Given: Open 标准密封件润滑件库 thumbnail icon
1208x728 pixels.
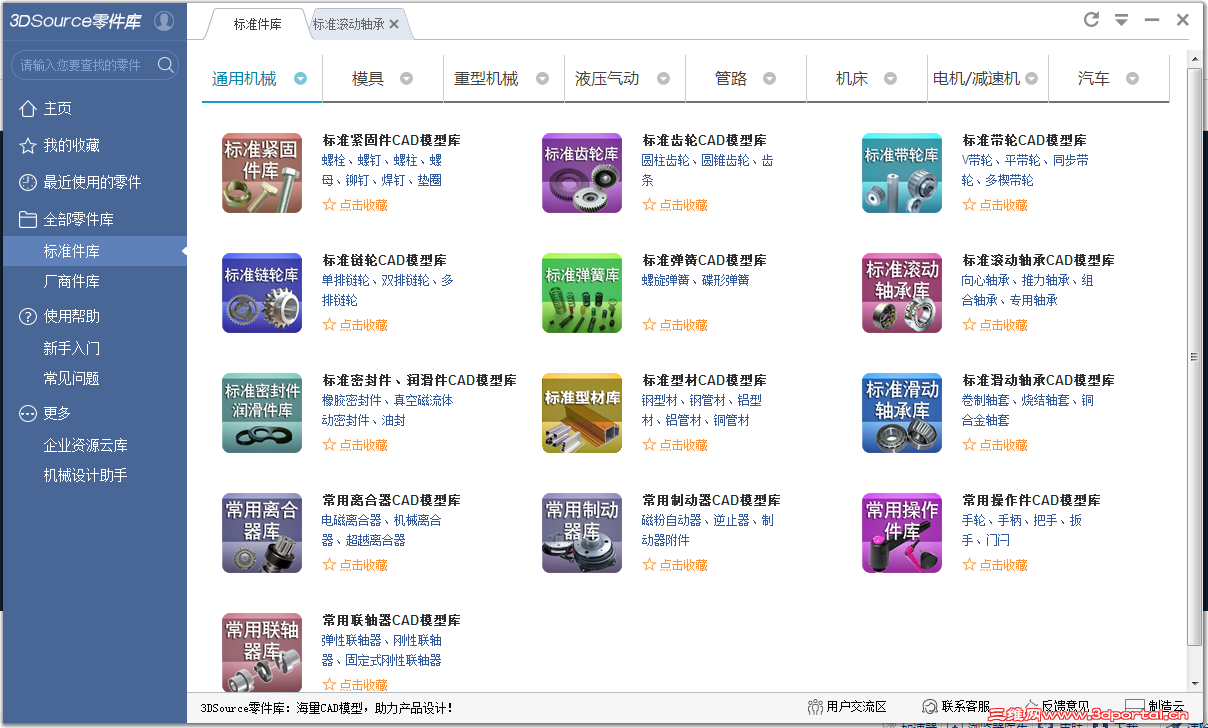Looking at the screenshot, I should (x=262, y=413).
